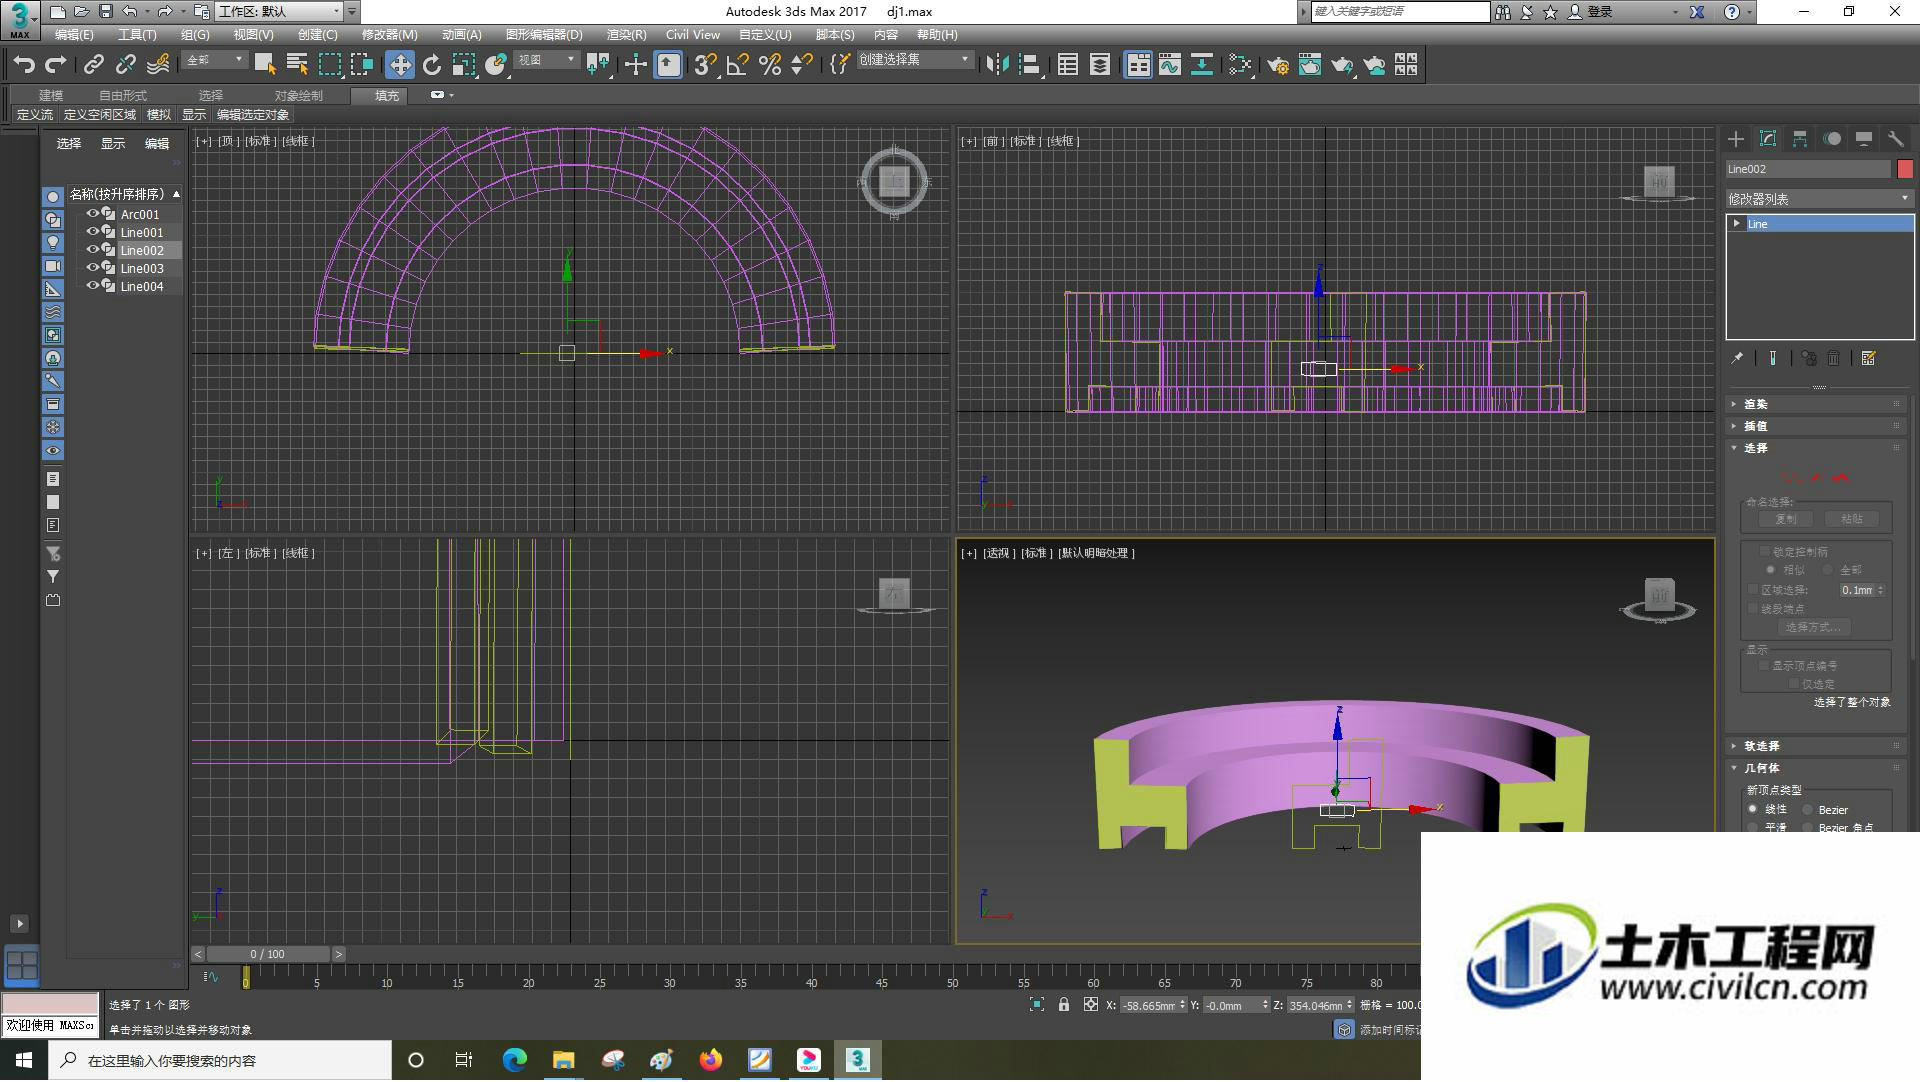This screenshot has height=1082, width=1920.
Task: Expand the 插值 rollout
Action: (1816, 426)
